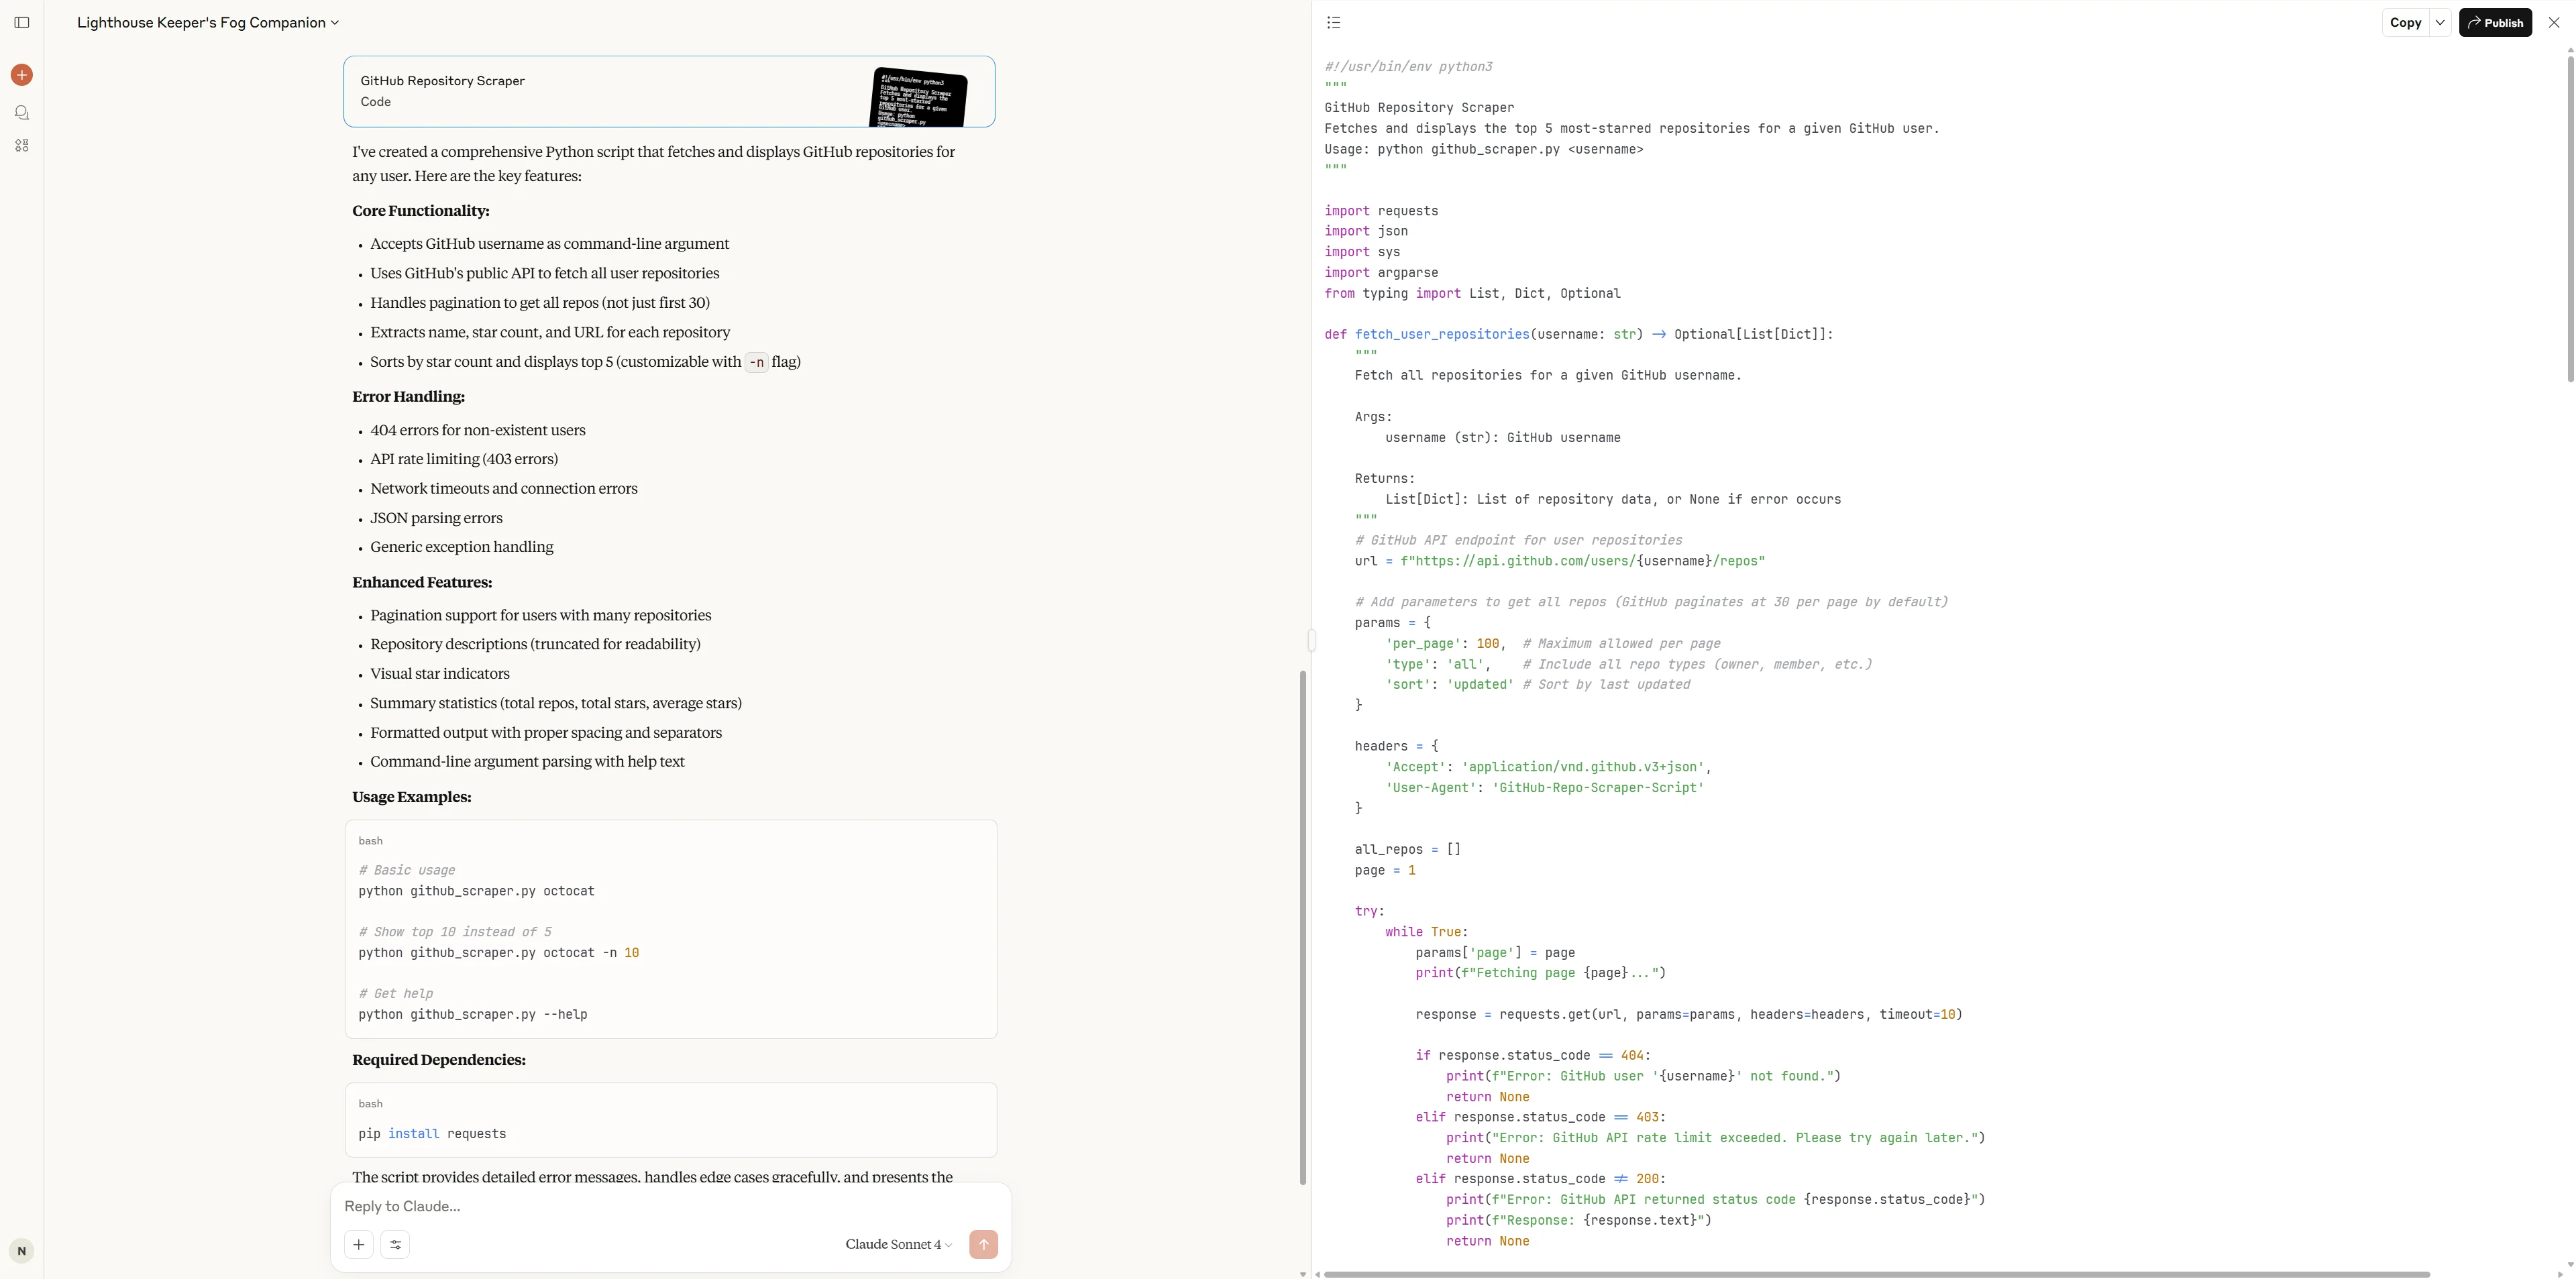Close the artifact code panel
The height and width of the screenshot is (1279, 2576).
2553,22
